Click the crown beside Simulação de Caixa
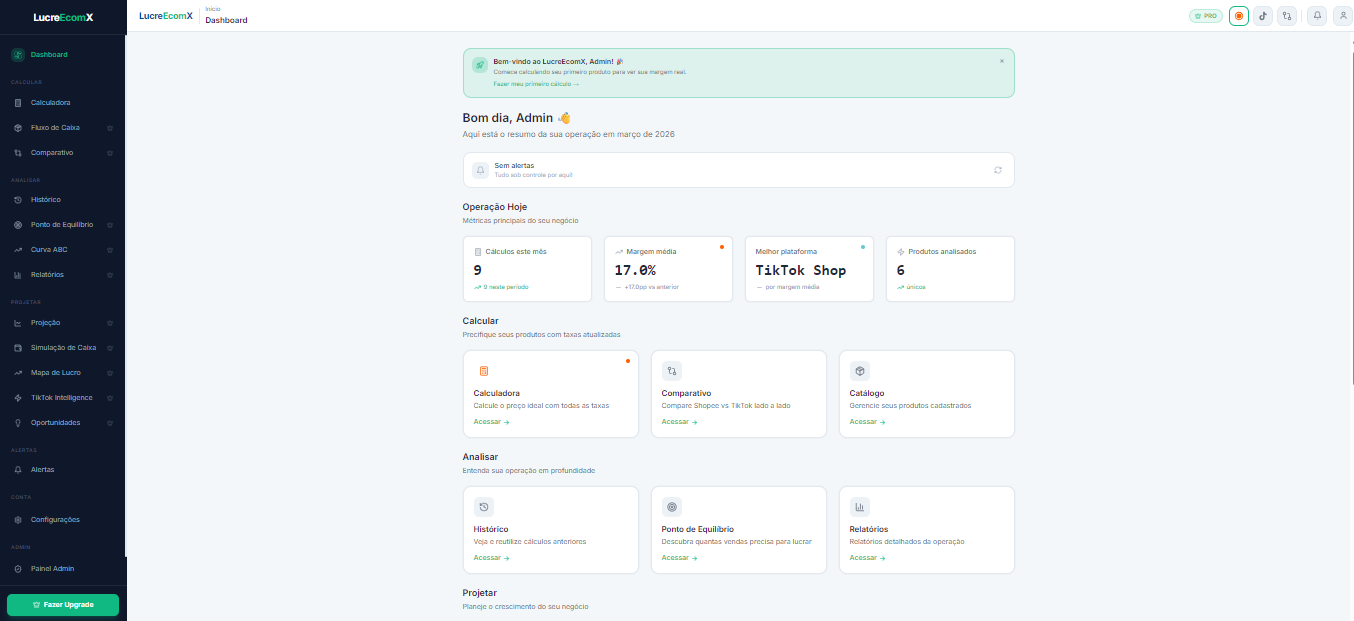 (110, 348)
